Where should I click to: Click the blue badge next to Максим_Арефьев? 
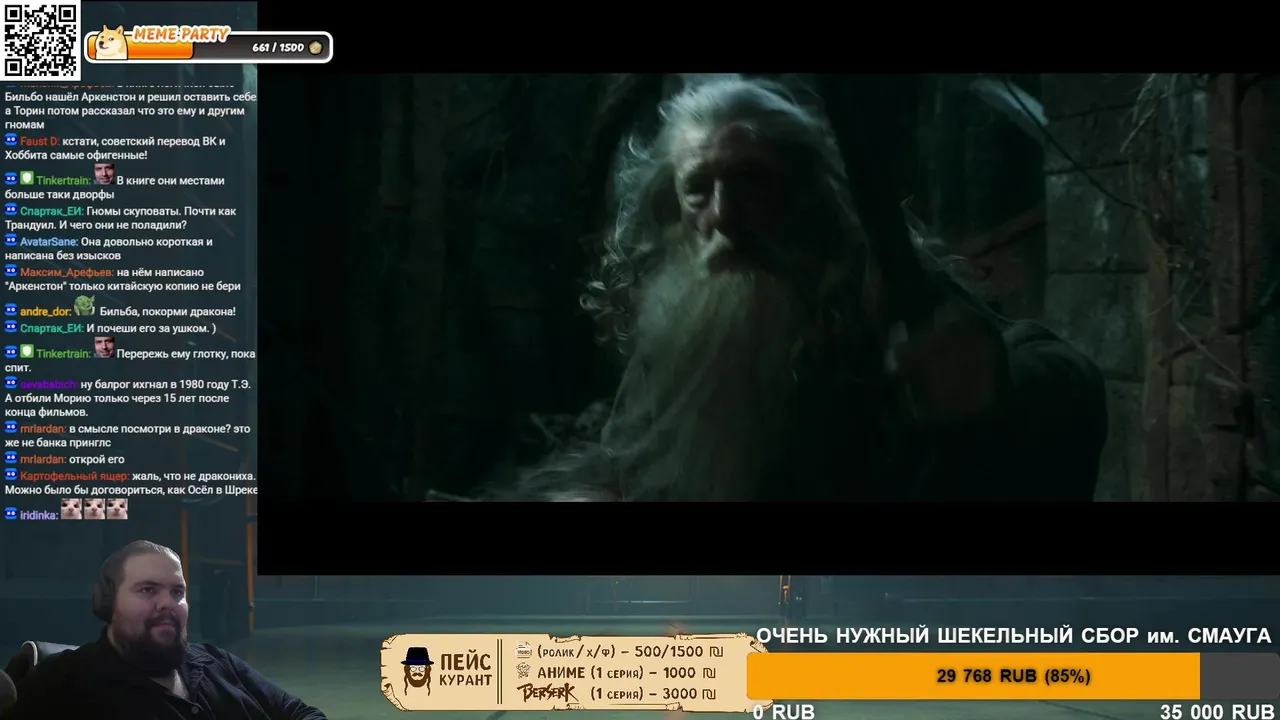click(x=11, y=271)
